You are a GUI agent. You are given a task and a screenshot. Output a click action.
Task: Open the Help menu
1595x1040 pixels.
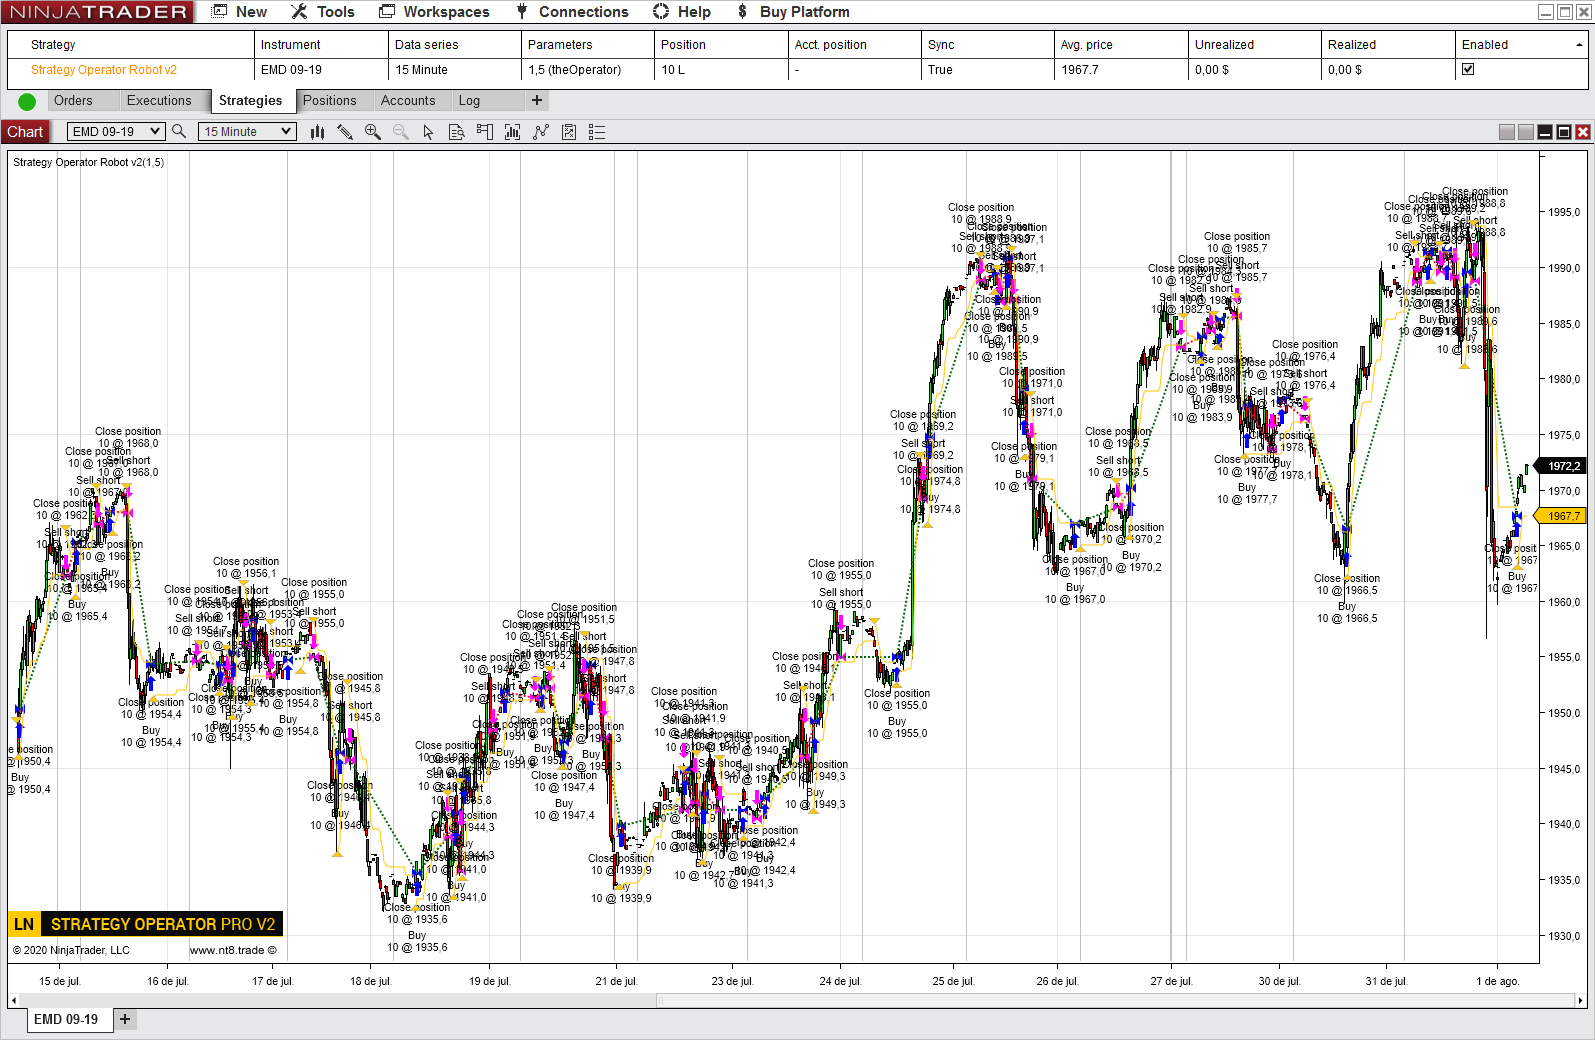click(682, 12)
